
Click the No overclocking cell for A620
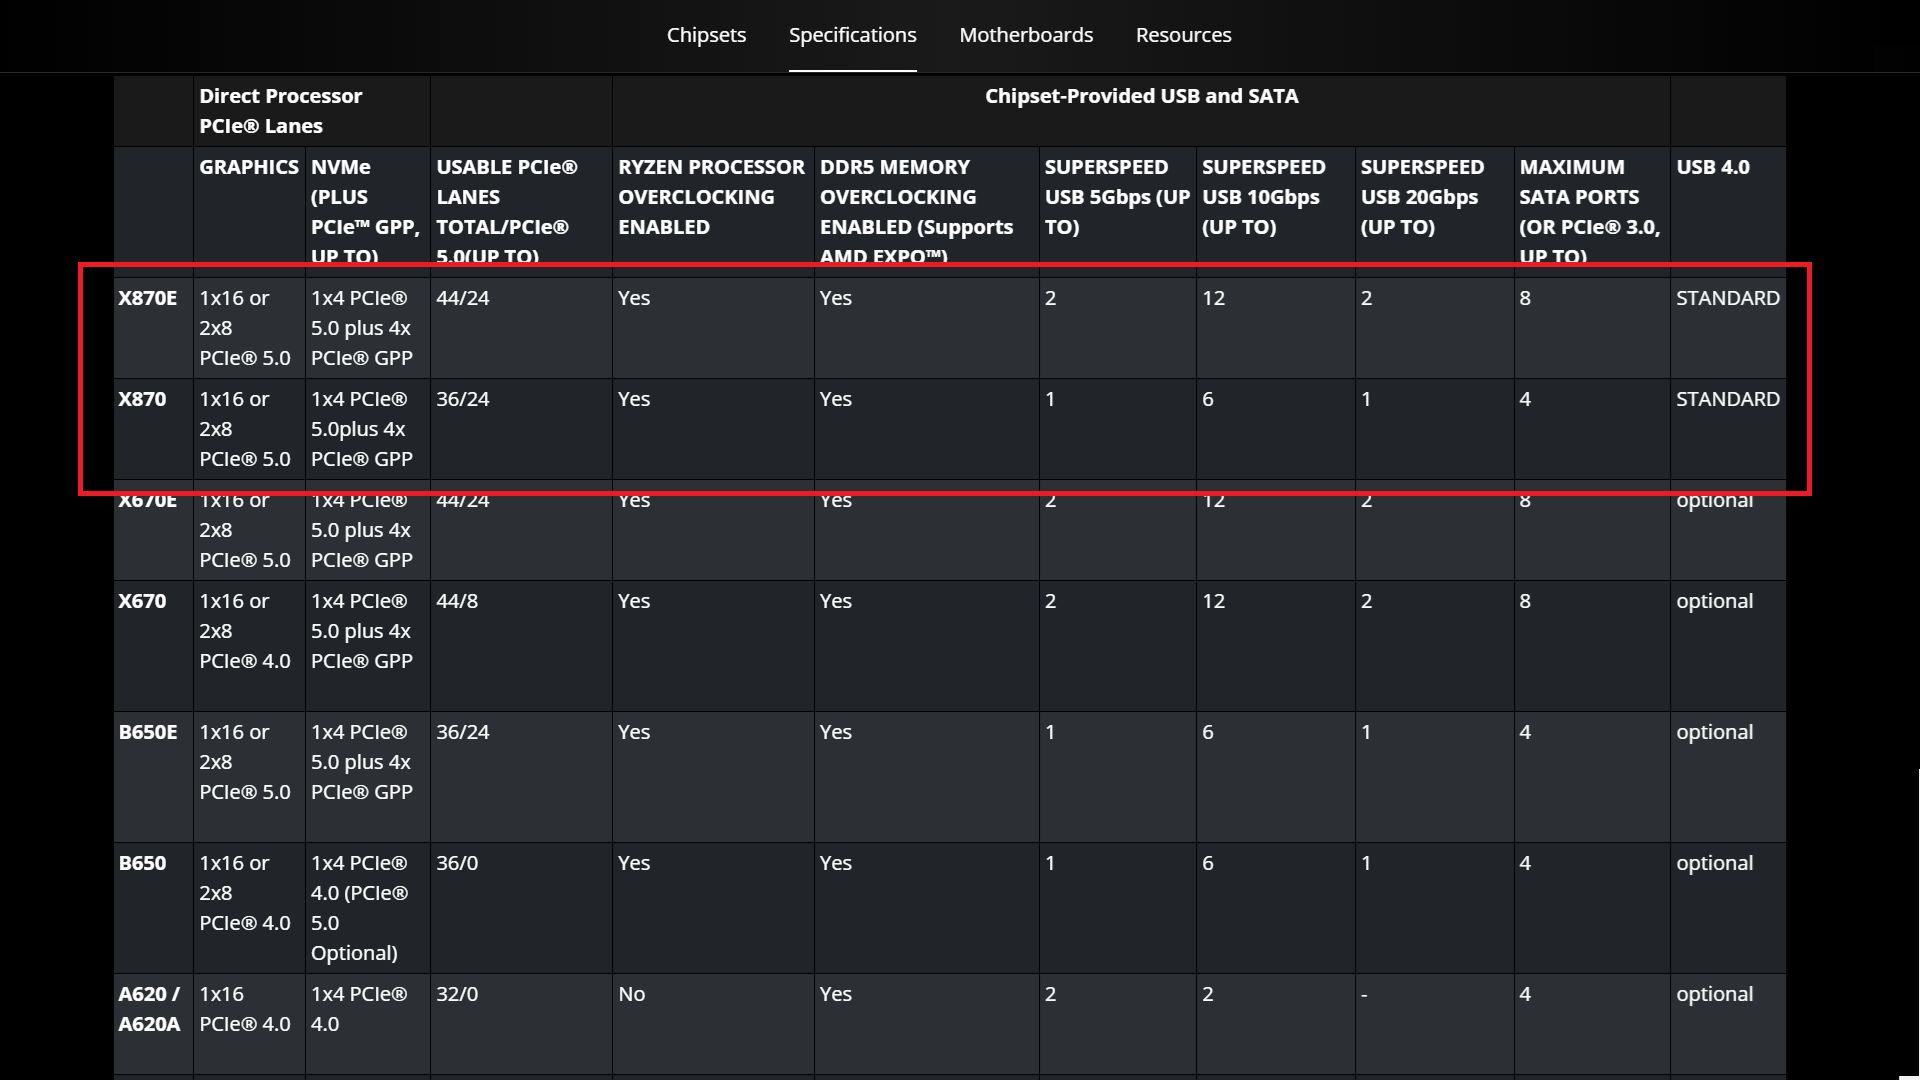631,994
